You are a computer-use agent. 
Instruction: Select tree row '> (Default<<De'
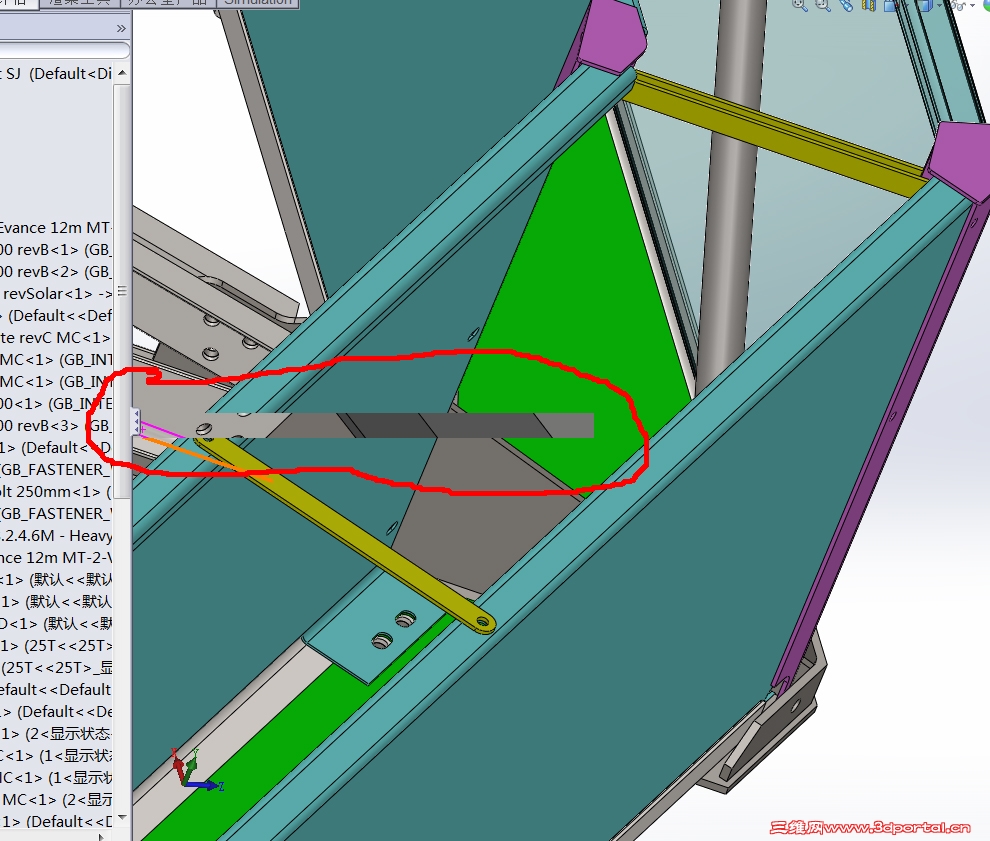56,712
